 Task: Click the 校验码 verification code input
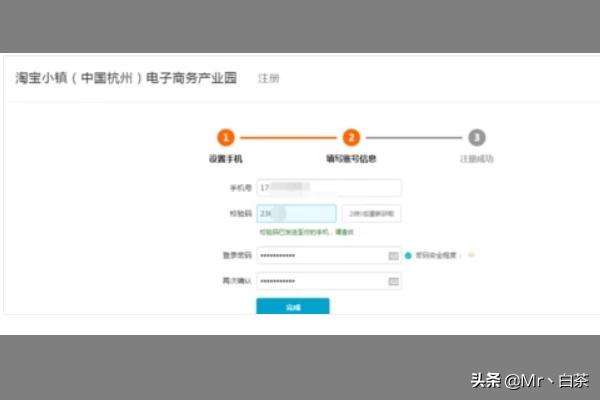coord(296,213)
